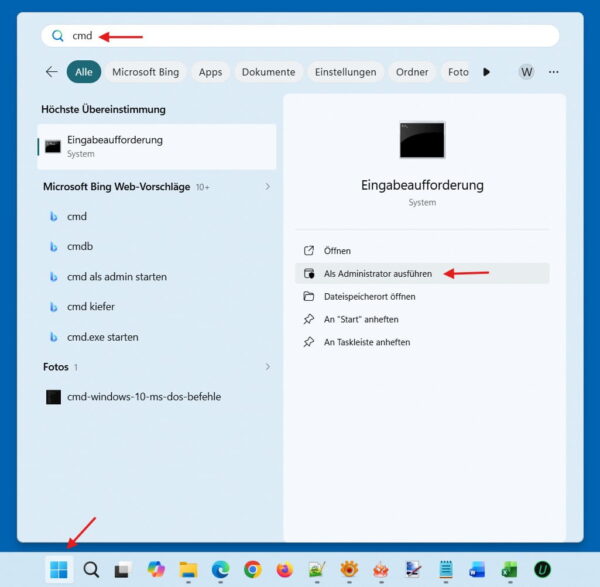The width and height of the screenshot is (600, 587).
Task: Click the Windows Start button
Action: click(59, 569)
